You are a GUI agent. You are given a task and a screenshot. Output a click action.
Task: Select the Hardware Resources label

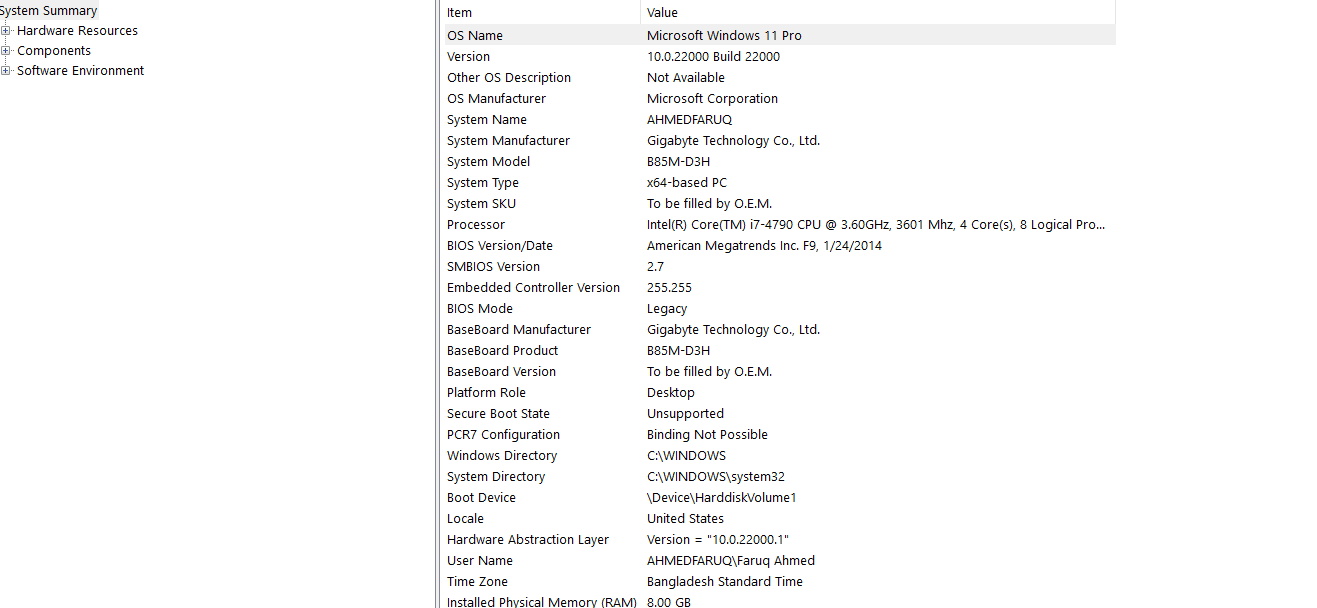(x=77, y=31)
